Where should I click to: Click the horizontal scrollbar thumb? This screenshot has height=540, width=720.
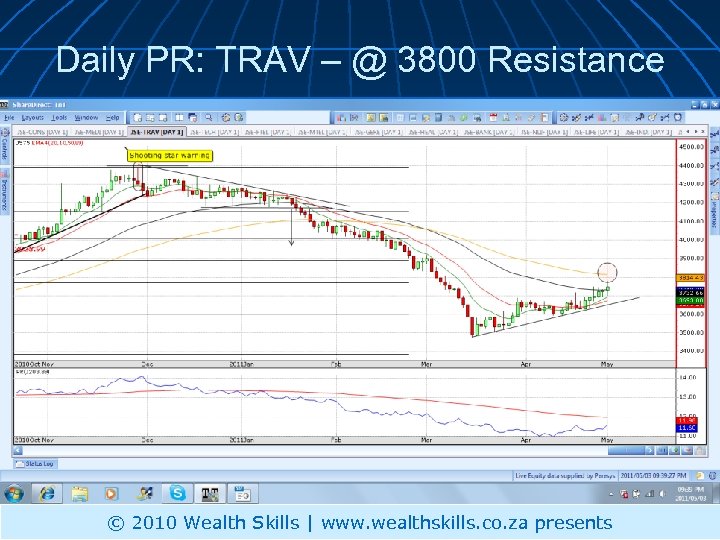click(627, 450)
